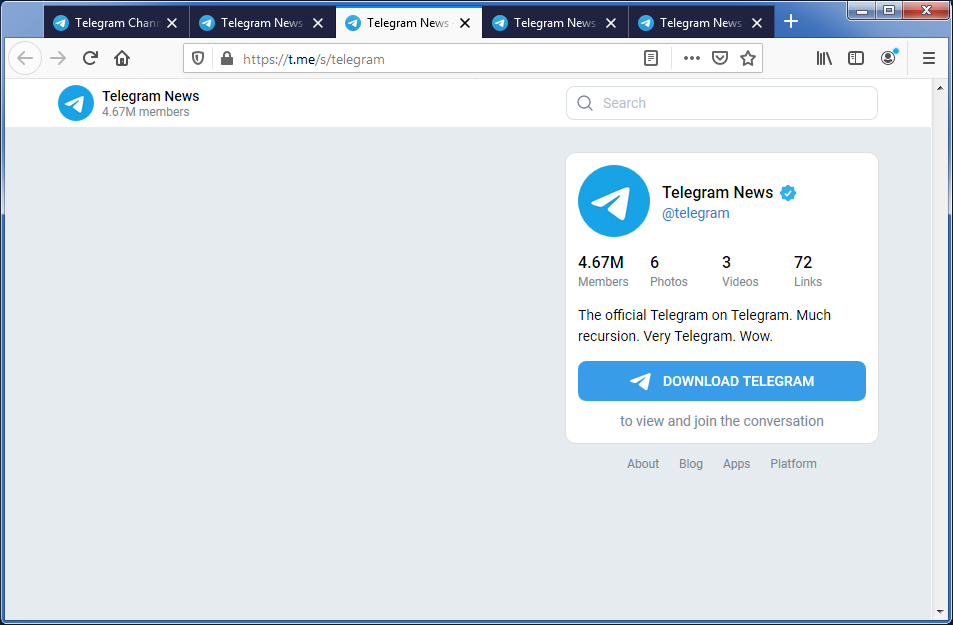Open the Firefox home page
This screenshot has height=625, width=953.
coord(122,58)
